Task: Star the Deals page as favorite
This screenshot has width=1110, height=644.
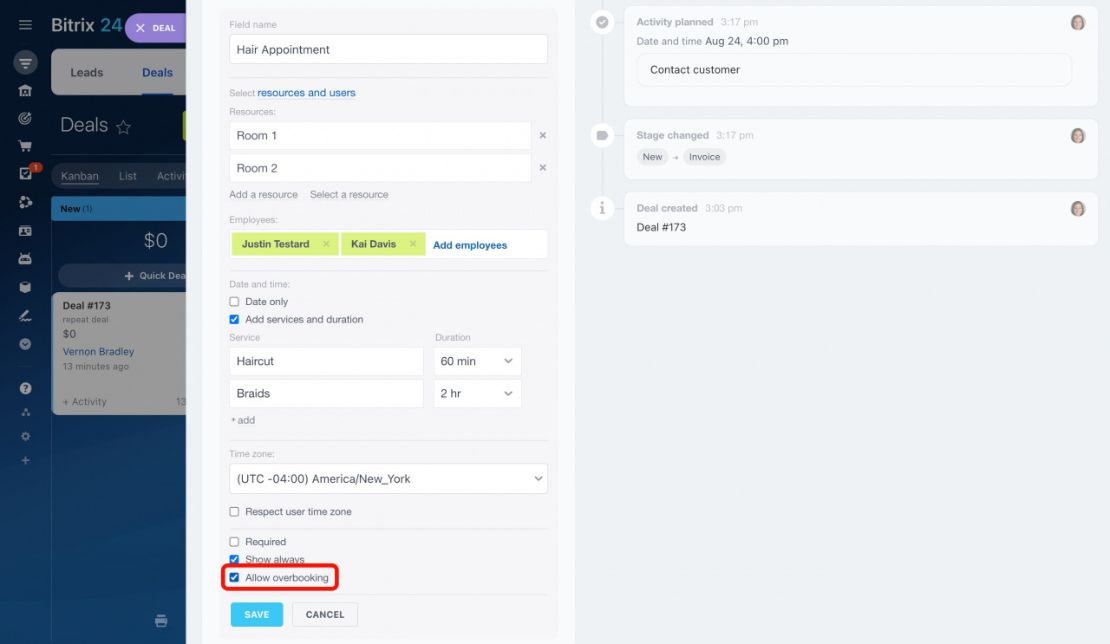Action: pos(123,127)
